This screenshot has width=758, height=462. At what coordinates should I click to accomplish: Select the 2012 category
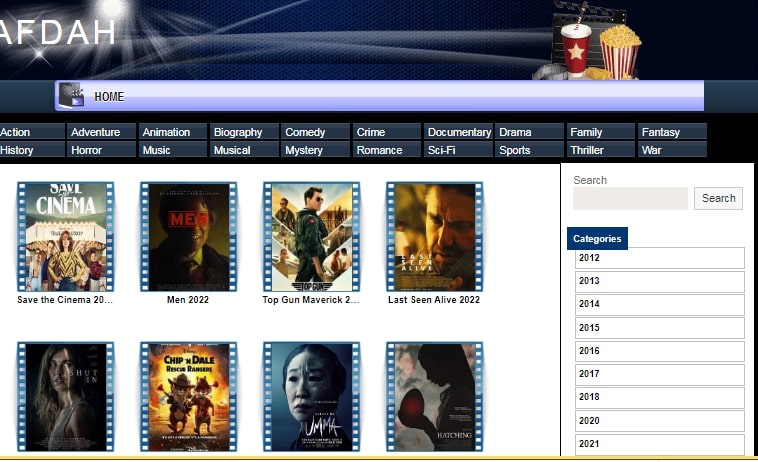click(660, 258)
